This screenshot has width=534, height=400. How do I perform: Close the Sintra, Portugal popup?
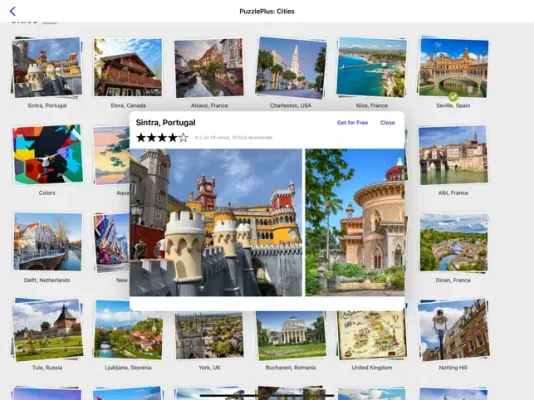coord(388,123)
